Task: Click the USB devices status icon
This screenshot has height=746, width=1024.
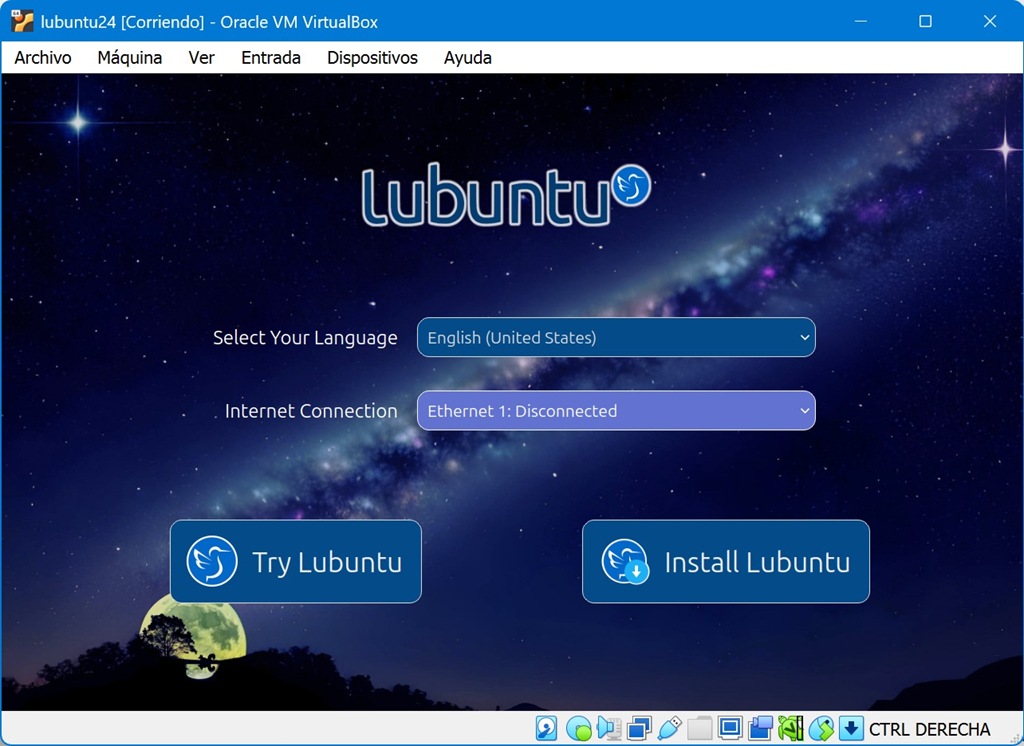Action: [670, 728]
